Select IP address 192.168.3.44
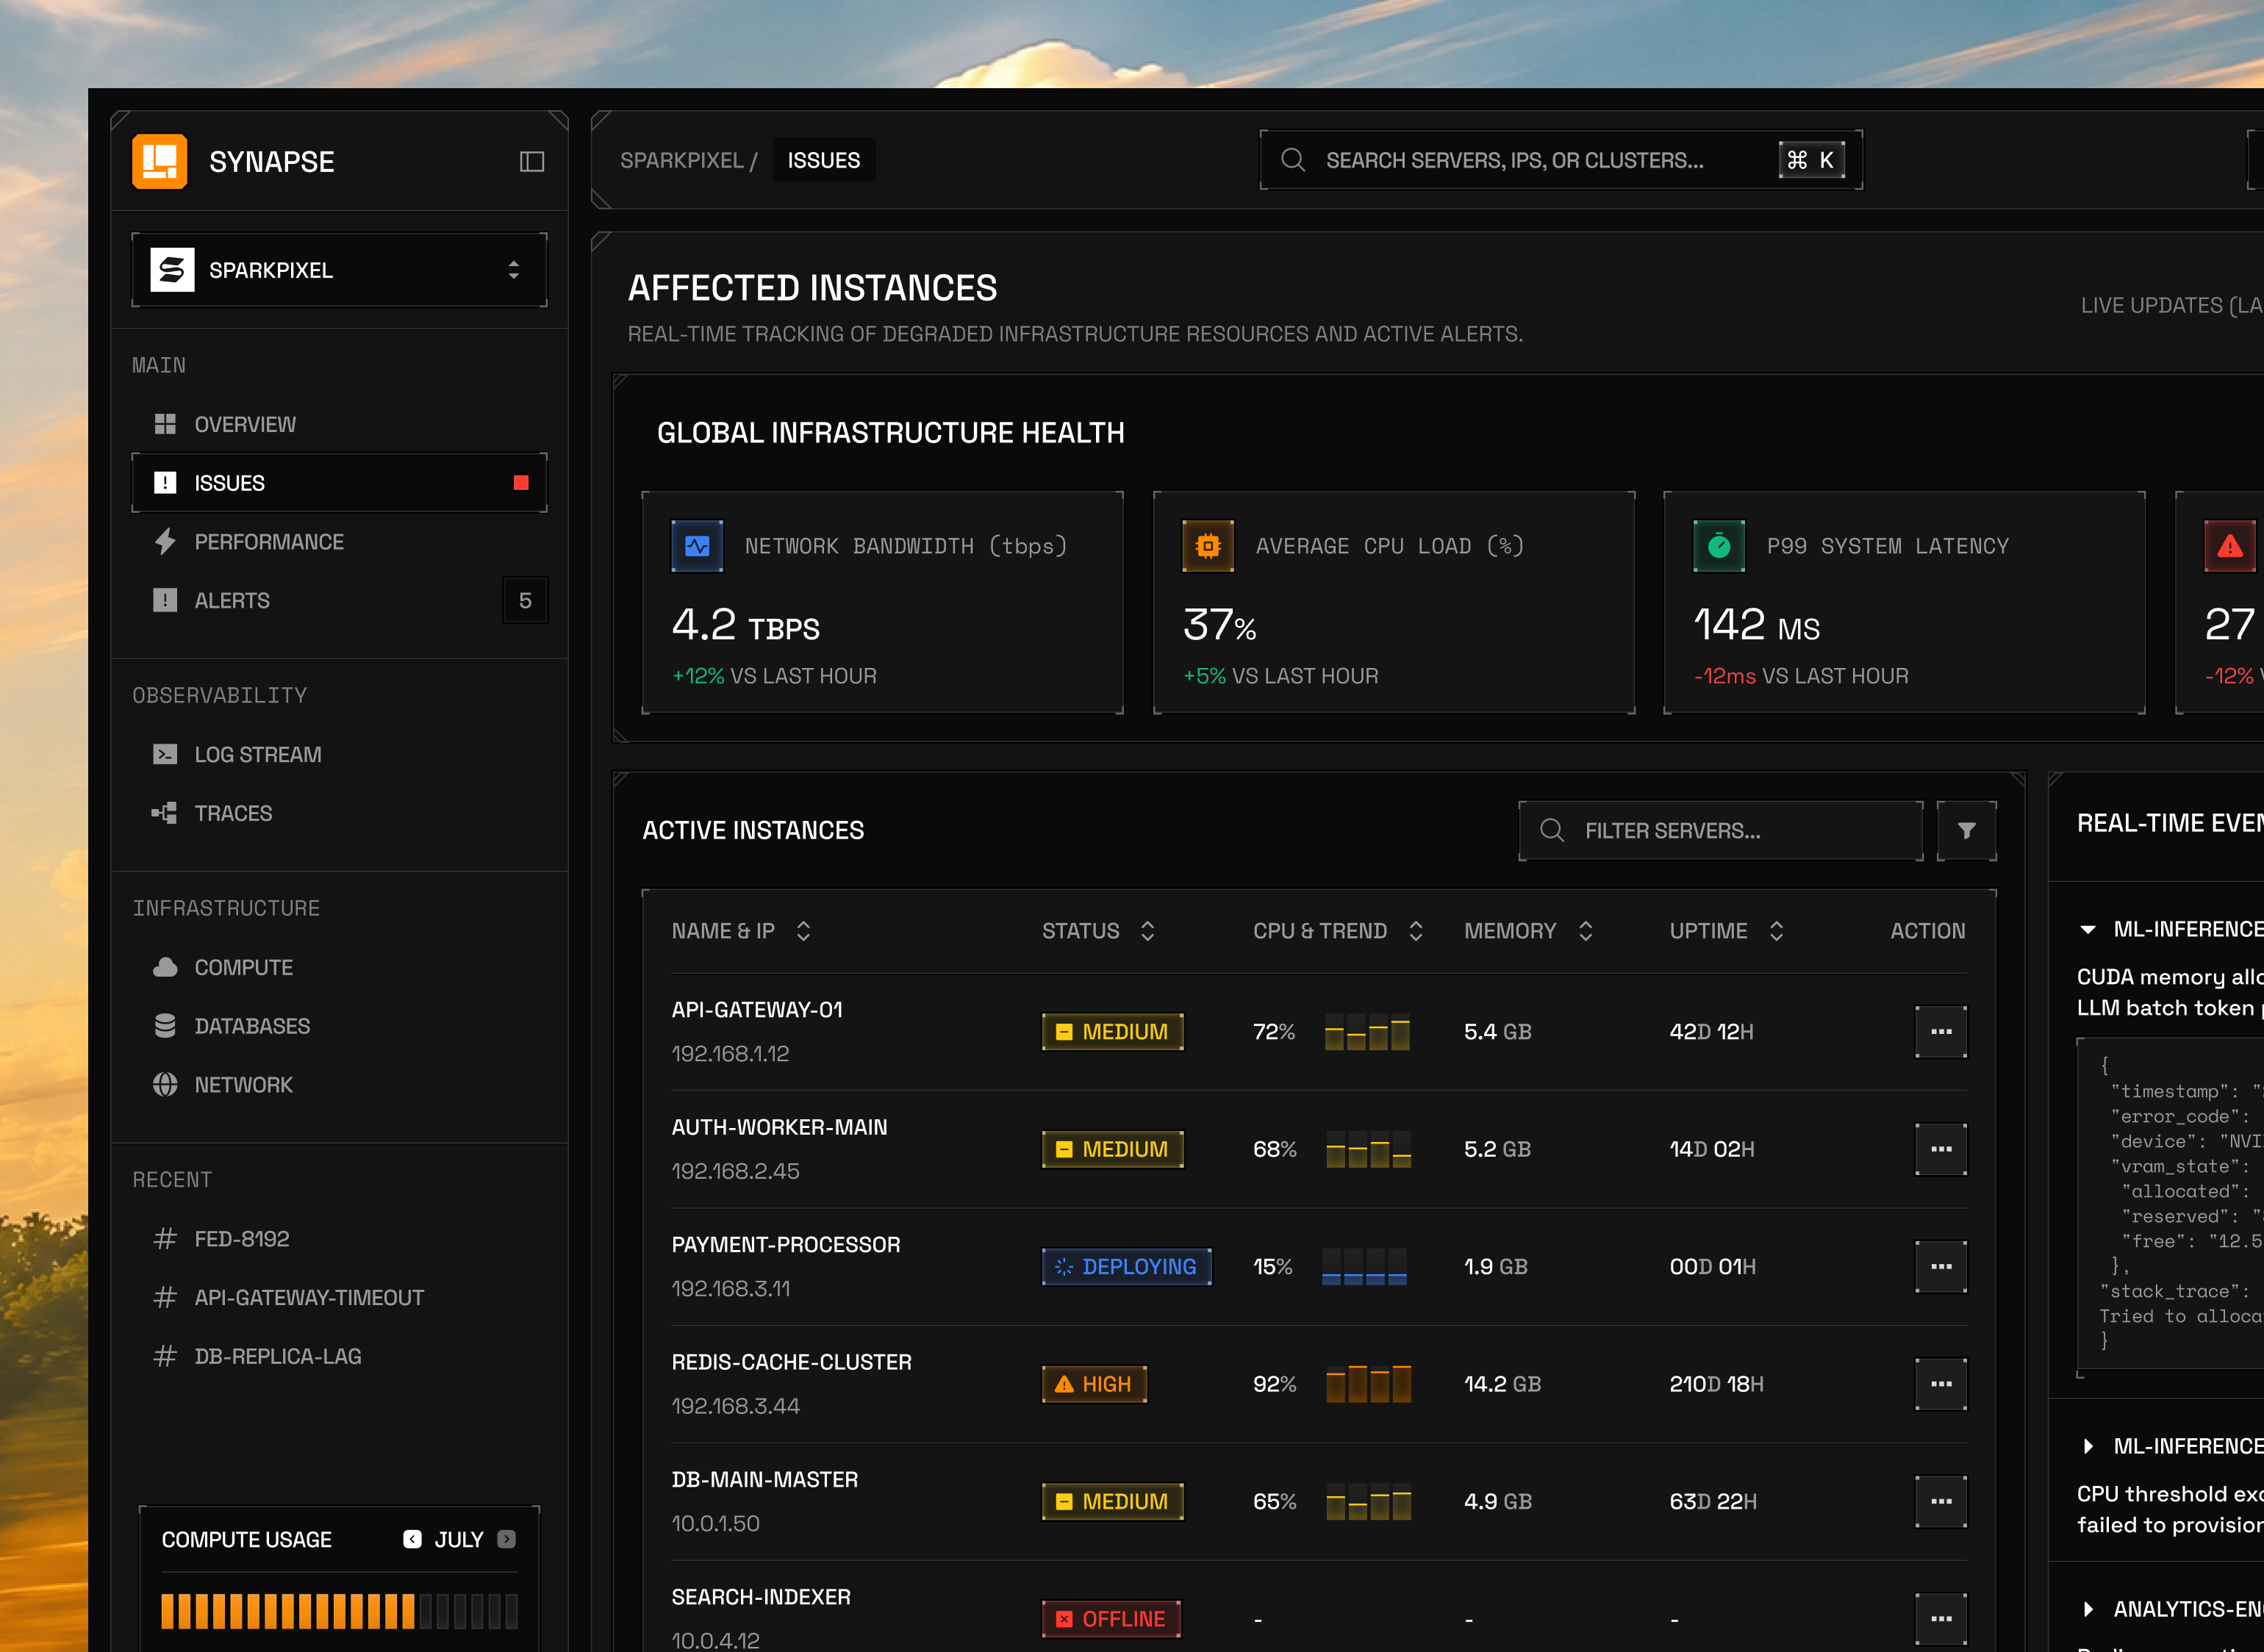Viewport: 2264px width, 1652px height. click(735, 1406)
